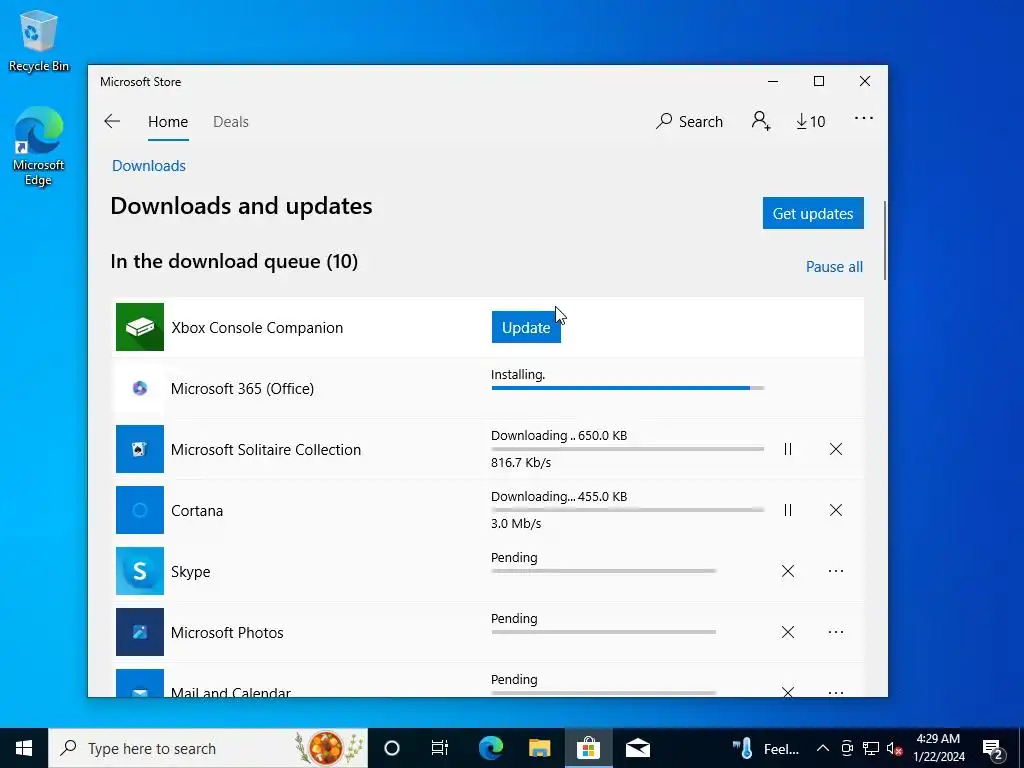Viewport: 1024px width, 768px height.
Task: Open more options for Skype
Action: 836,571
